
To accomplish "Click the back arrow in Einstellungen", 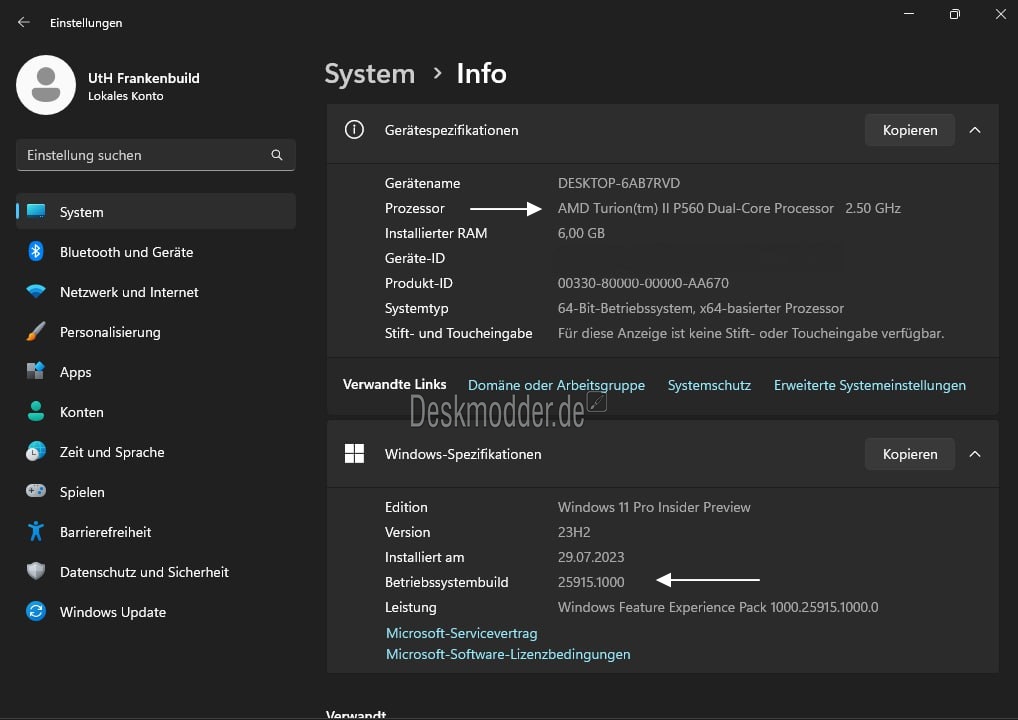I will pyautogui.click(x=24, y=22).
